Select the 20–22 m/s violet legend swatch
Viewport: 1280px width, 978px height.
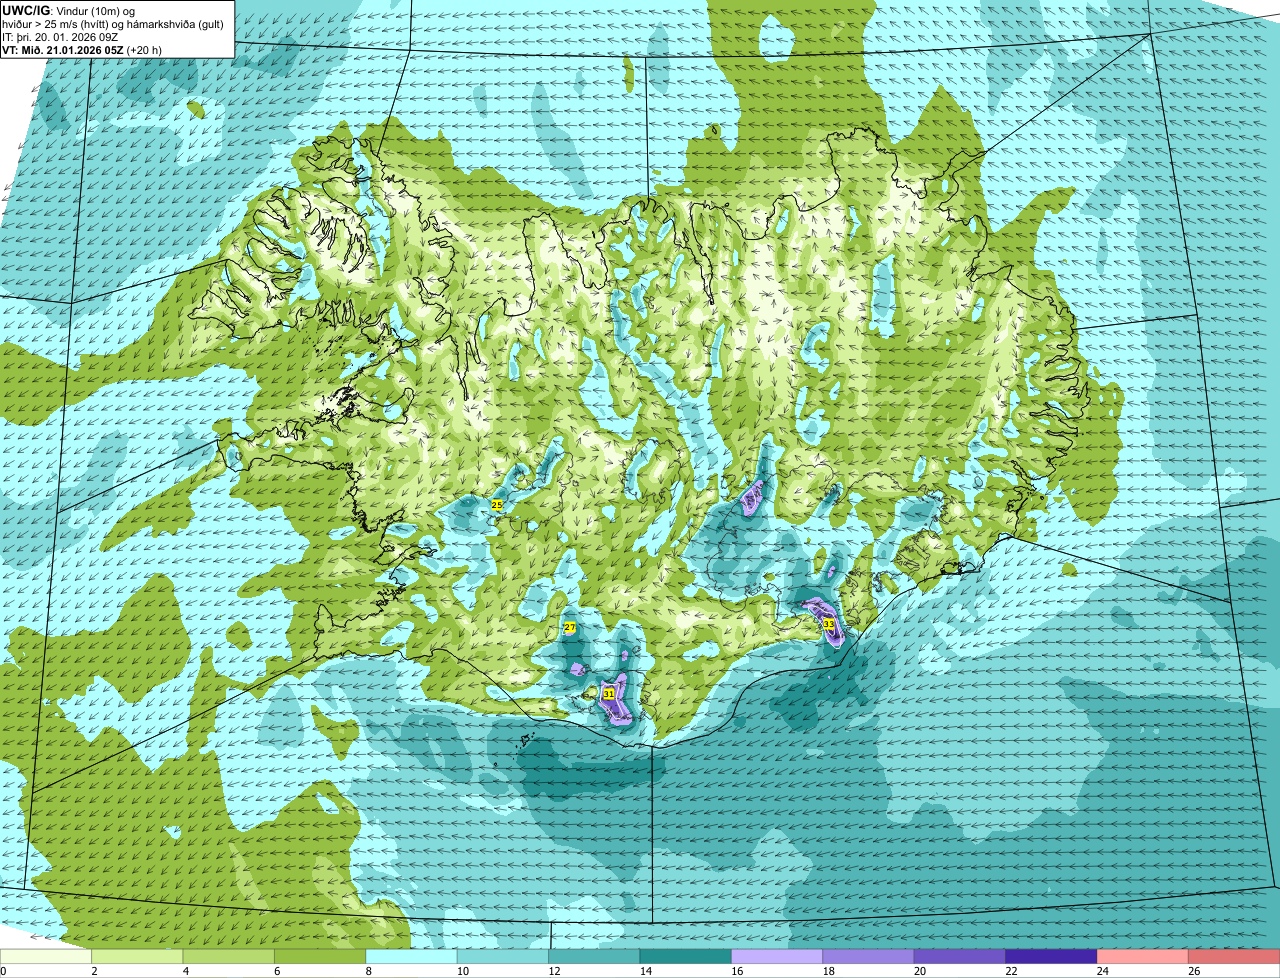click(960, 957)
